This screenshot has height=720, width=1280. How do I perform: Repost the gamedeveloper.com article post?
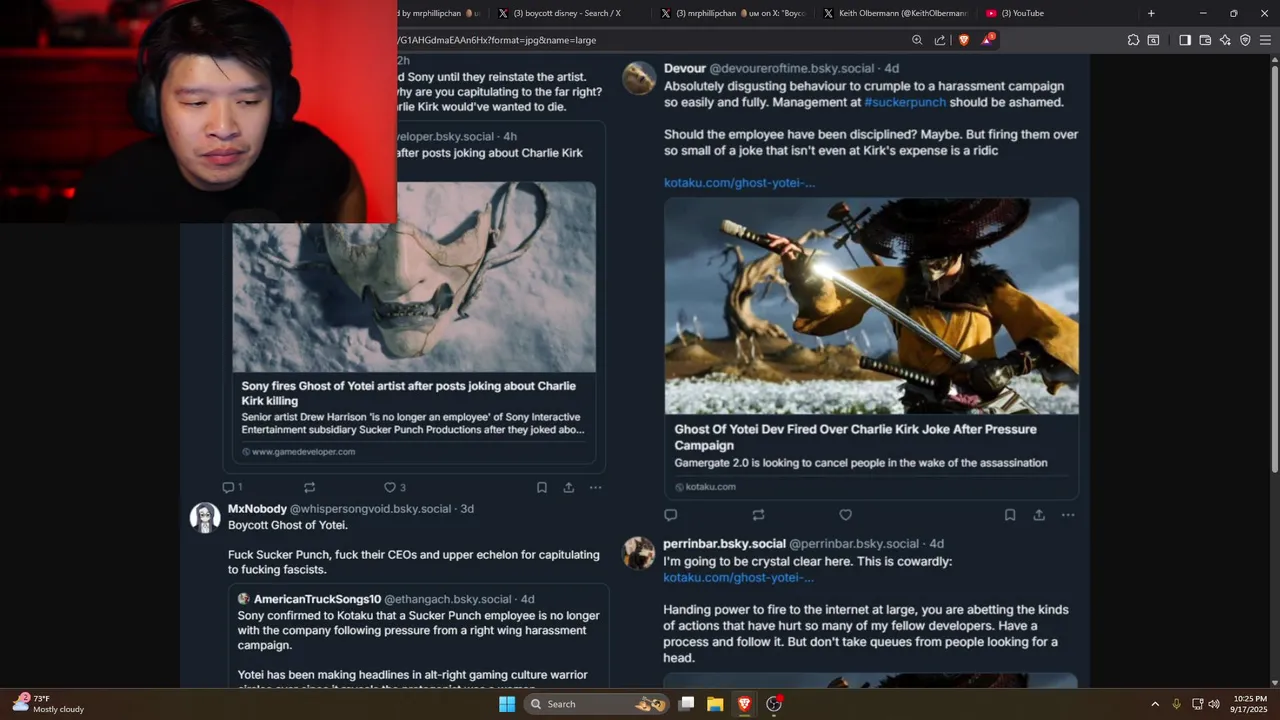pyautogui.click(x=310, y=487)
